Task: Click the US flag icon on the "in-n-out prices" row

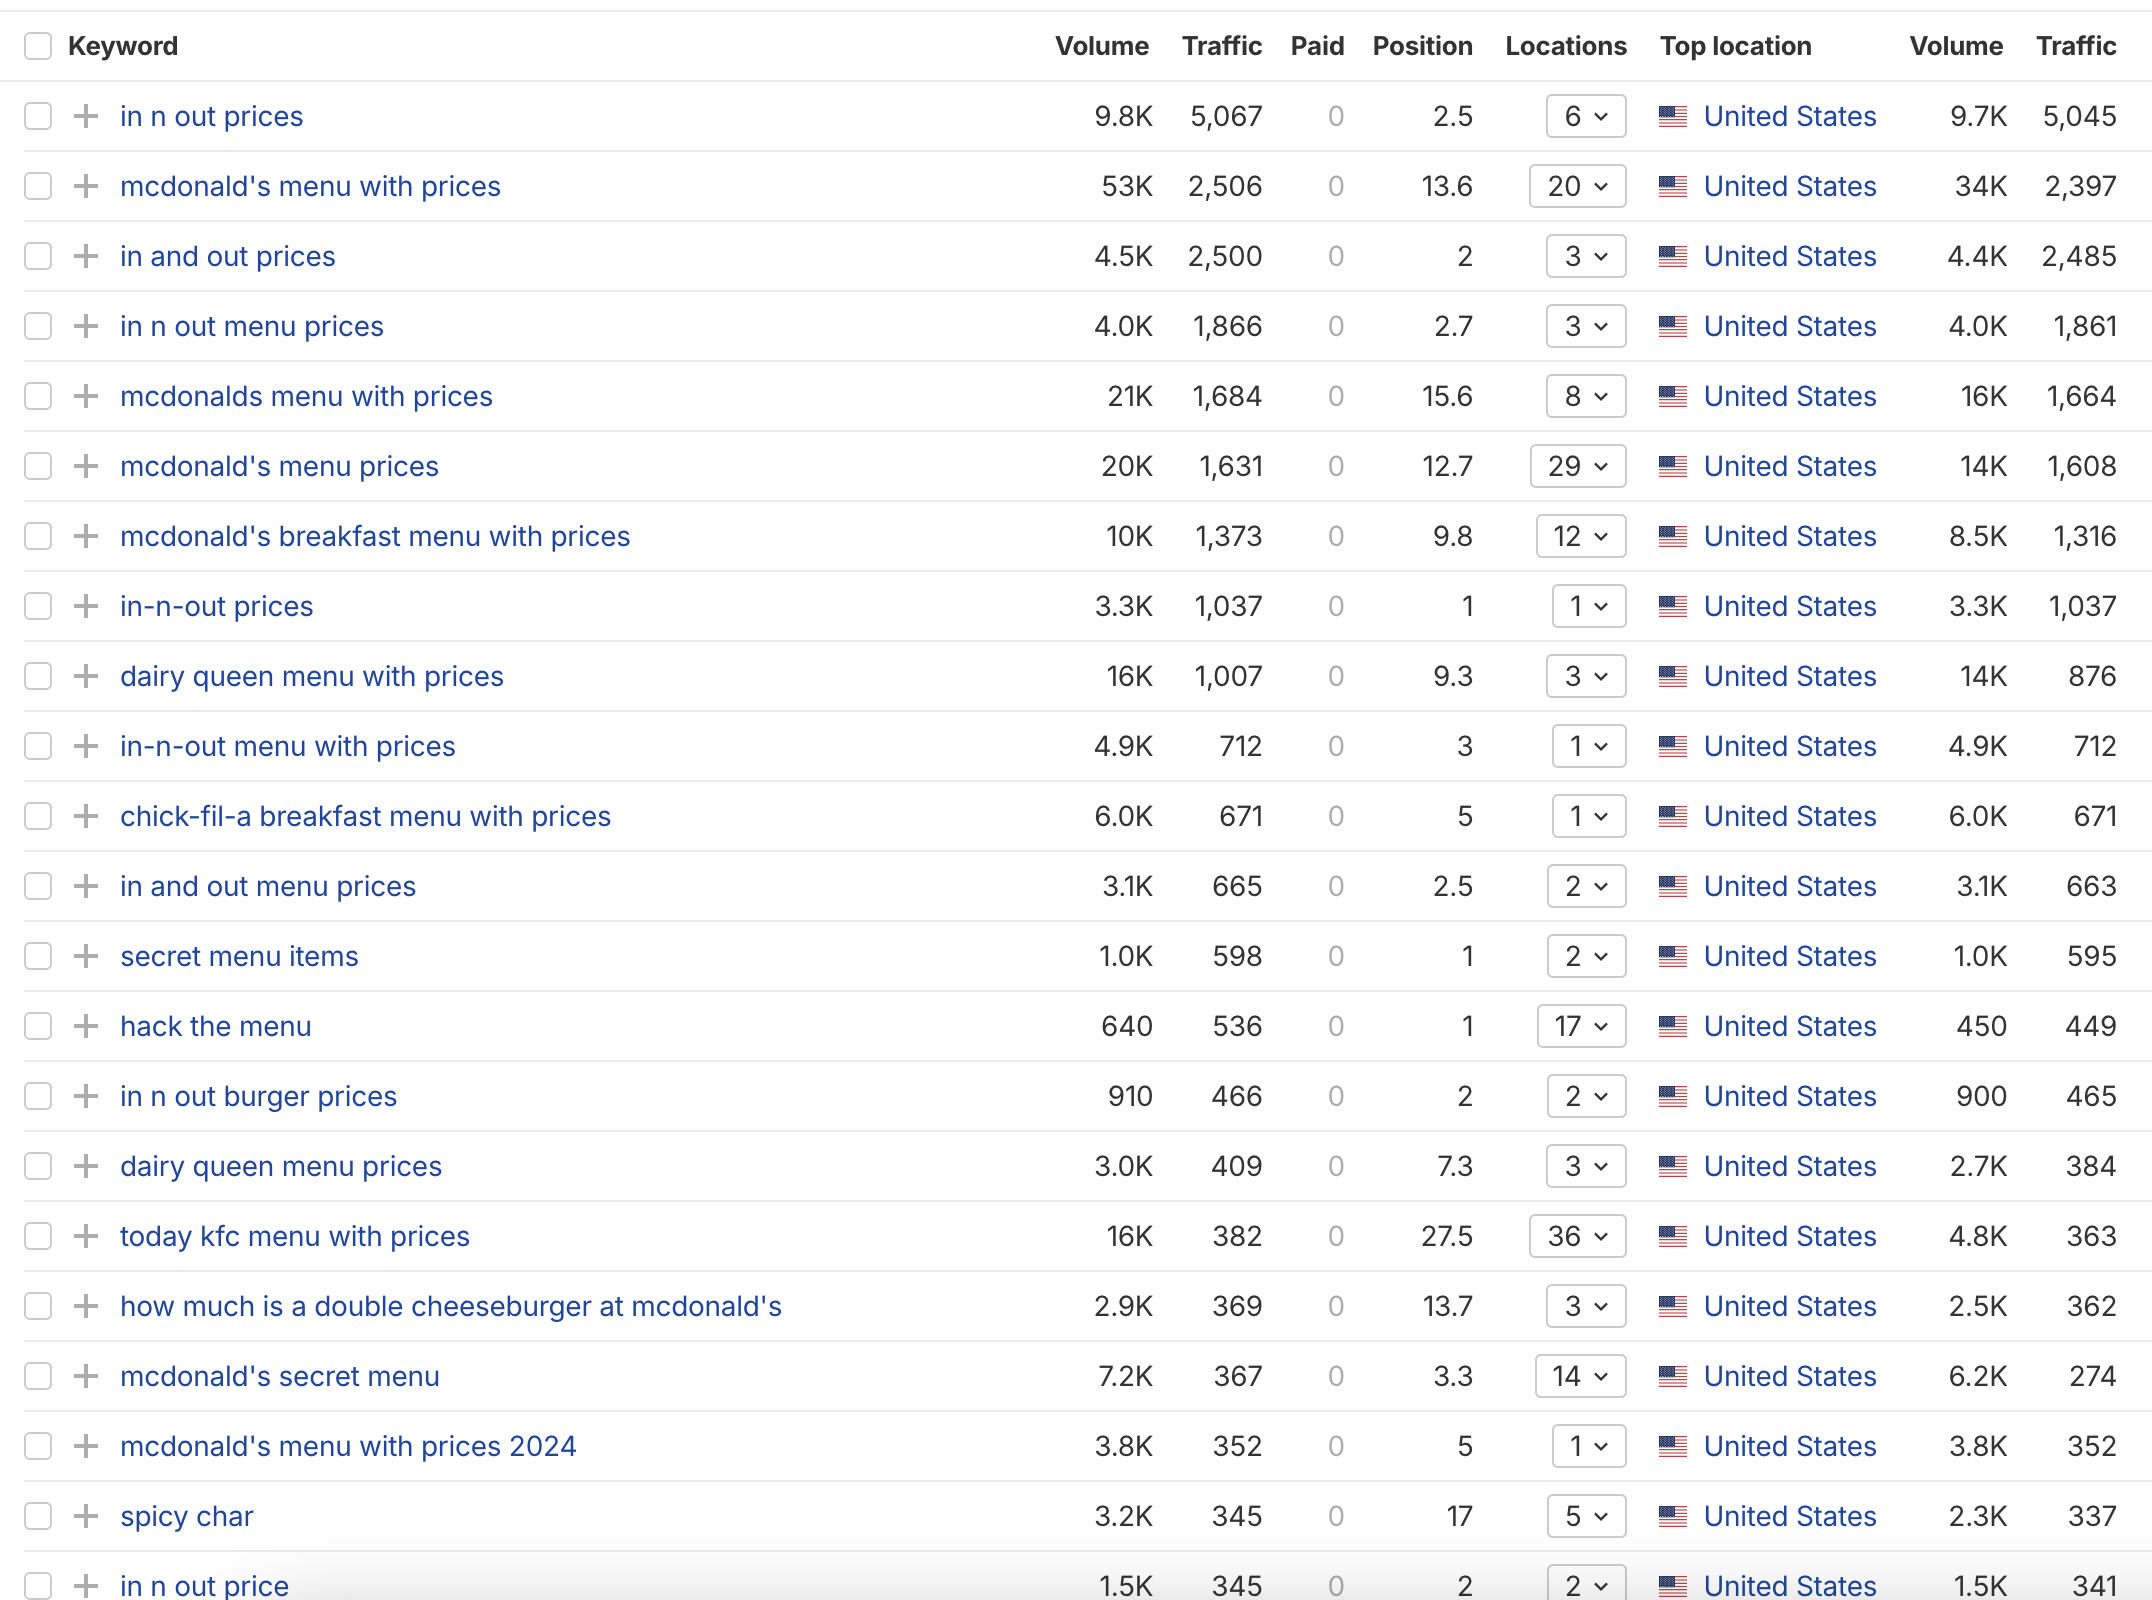Action: point(1675,606)
